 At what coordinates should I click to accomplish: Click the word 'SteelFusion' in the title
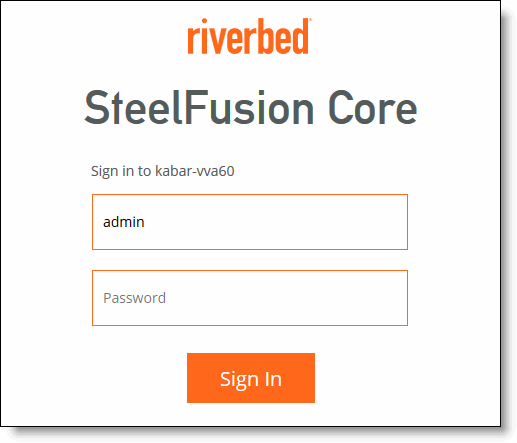(199, 108)
